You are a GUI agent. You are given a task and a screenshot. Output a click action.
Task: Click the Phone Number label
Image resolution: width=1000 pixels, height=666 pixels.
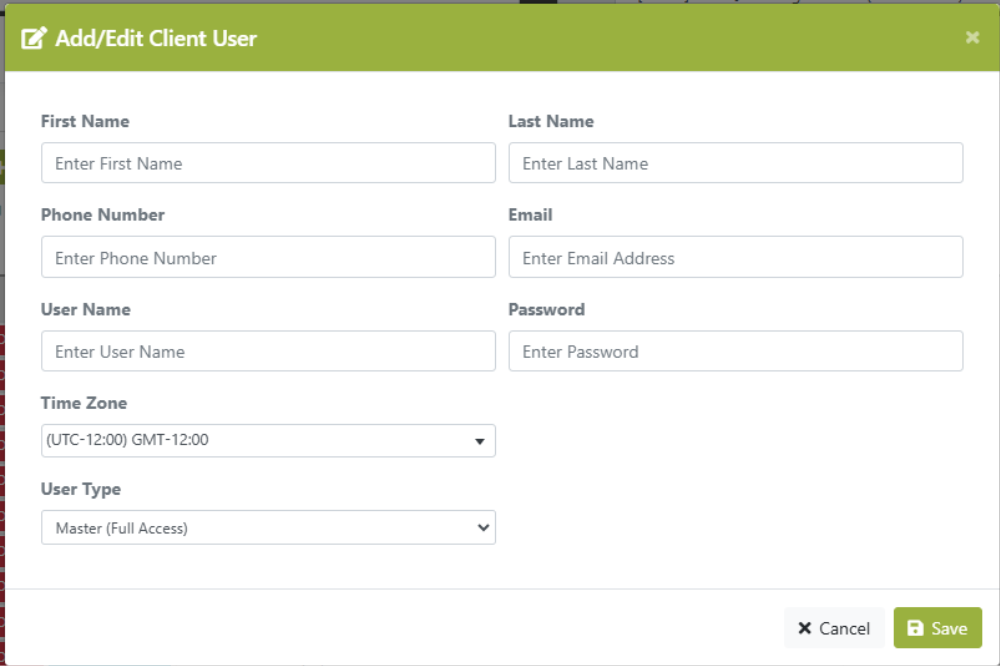click(x=103, y=215)
